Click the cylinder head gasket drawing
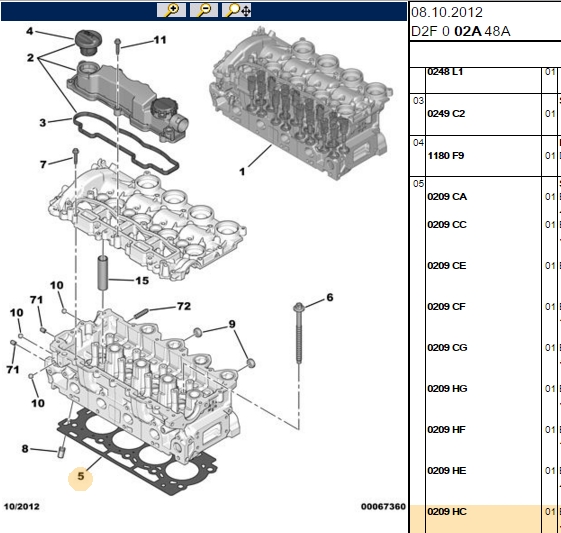Screen dimensions: 561x533 [x=138, y=453]
